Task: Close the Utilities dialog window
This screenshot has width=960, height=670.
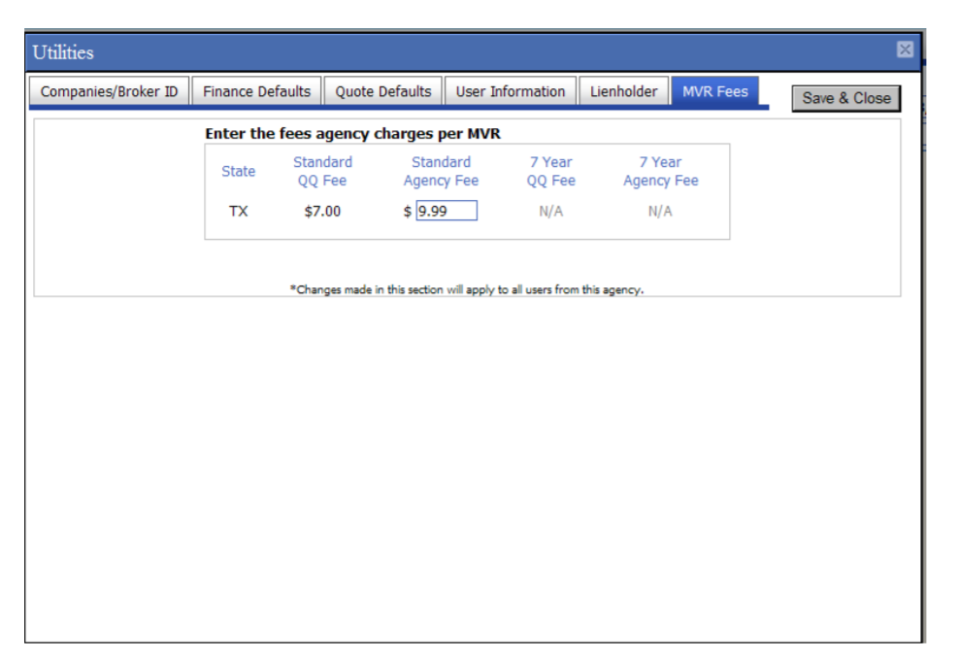Action: coord(903,51)
